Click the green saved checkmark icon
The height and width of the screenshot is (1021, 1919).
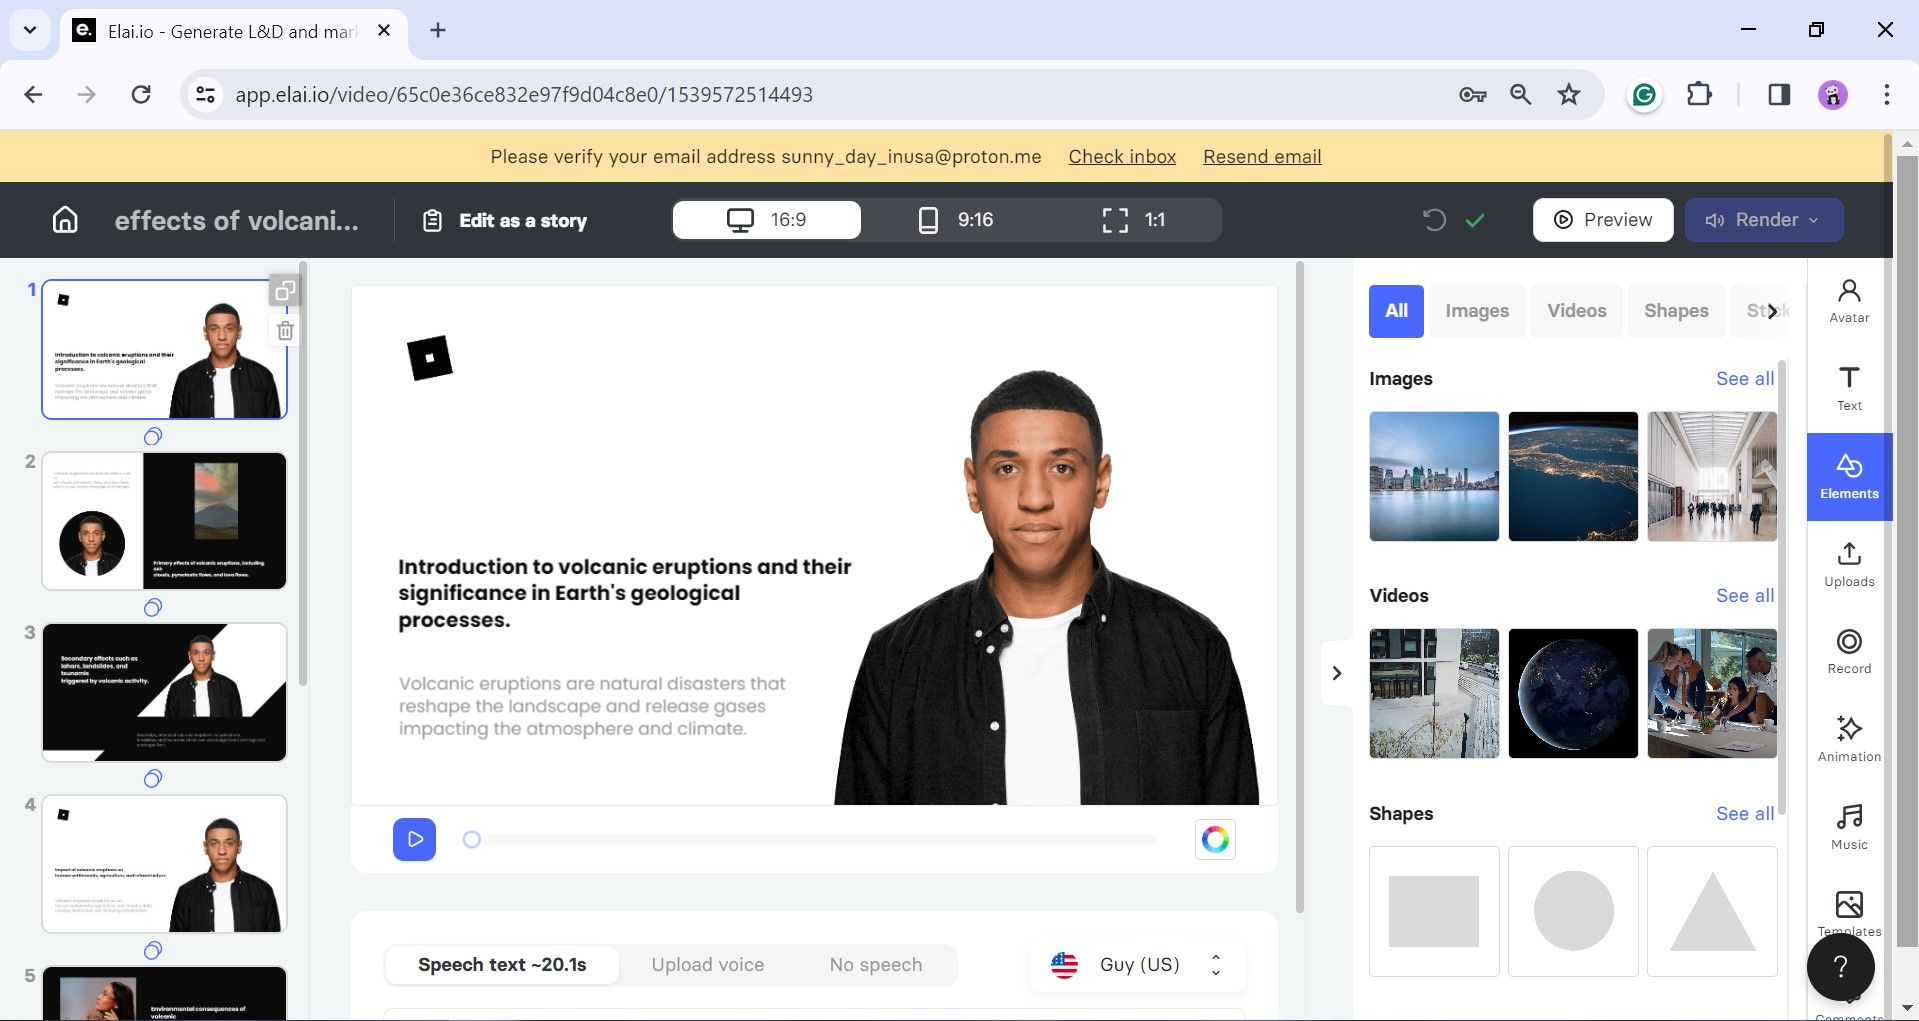point(1475,220)
